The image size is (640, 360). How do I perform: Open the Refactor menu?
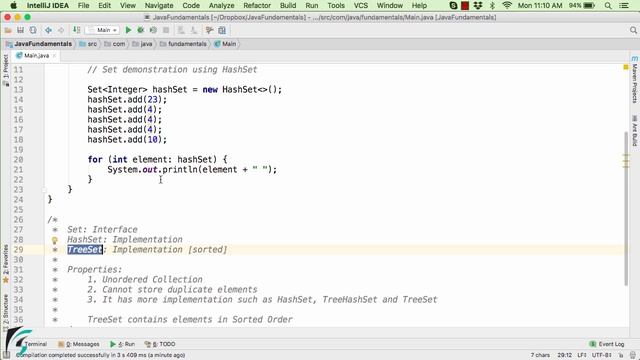click(x=257, y=5)
